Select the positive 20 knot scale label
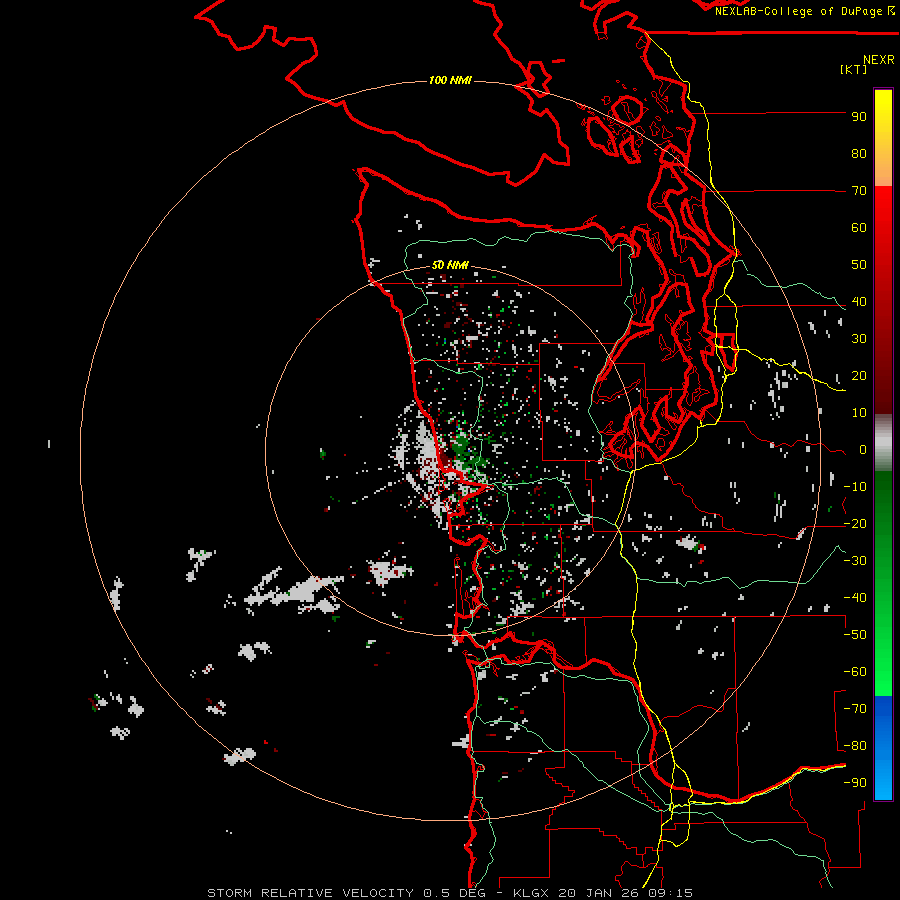 [x=859, y=376]
